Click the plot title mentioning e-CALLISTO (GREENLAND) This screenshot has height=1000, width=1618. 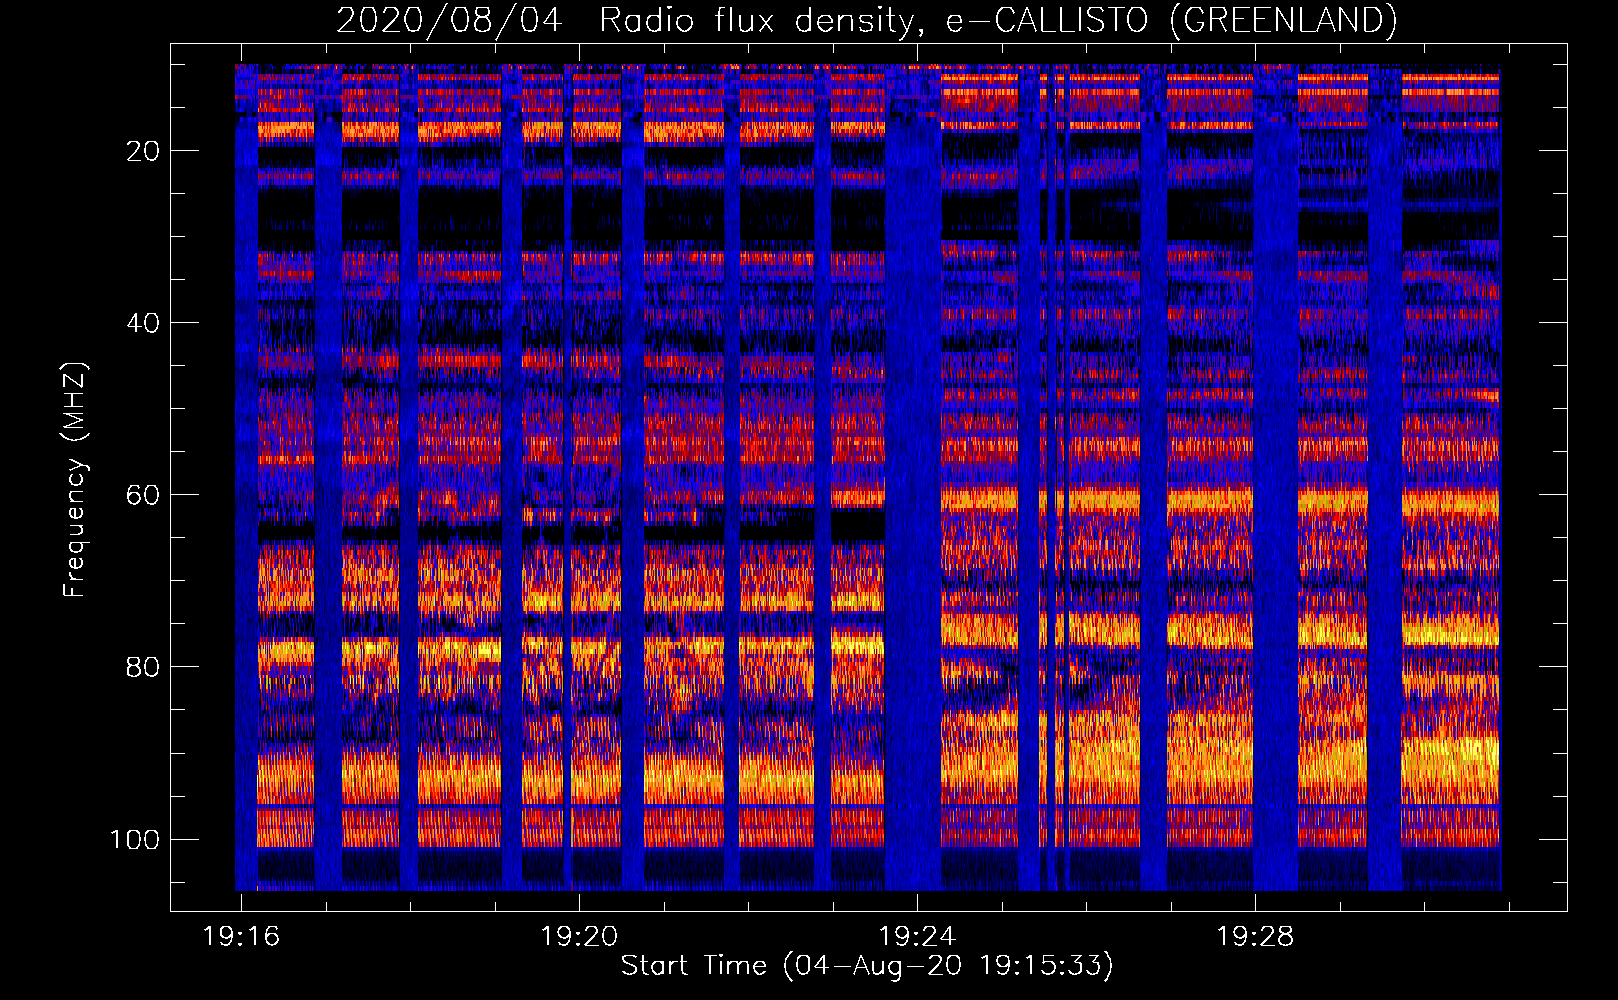867,20
